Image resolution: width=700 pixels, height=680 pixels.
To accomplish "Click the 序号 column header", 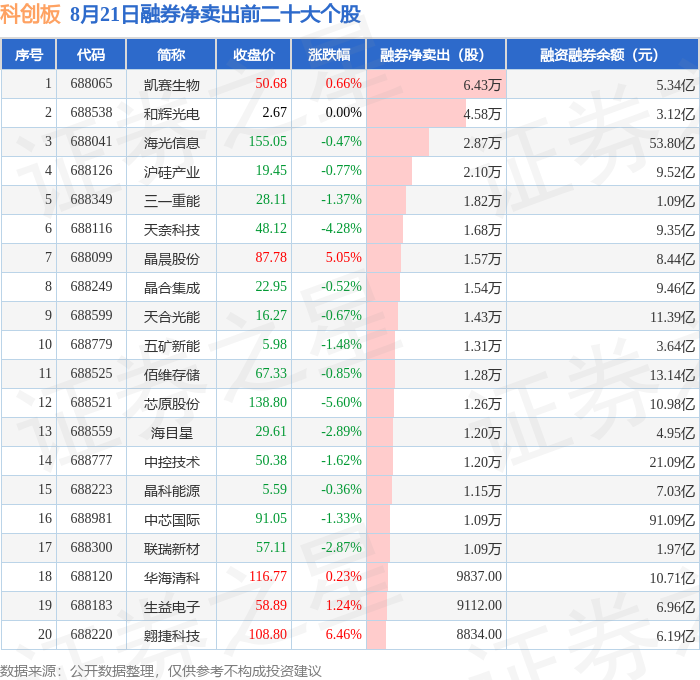I will 29,54.
